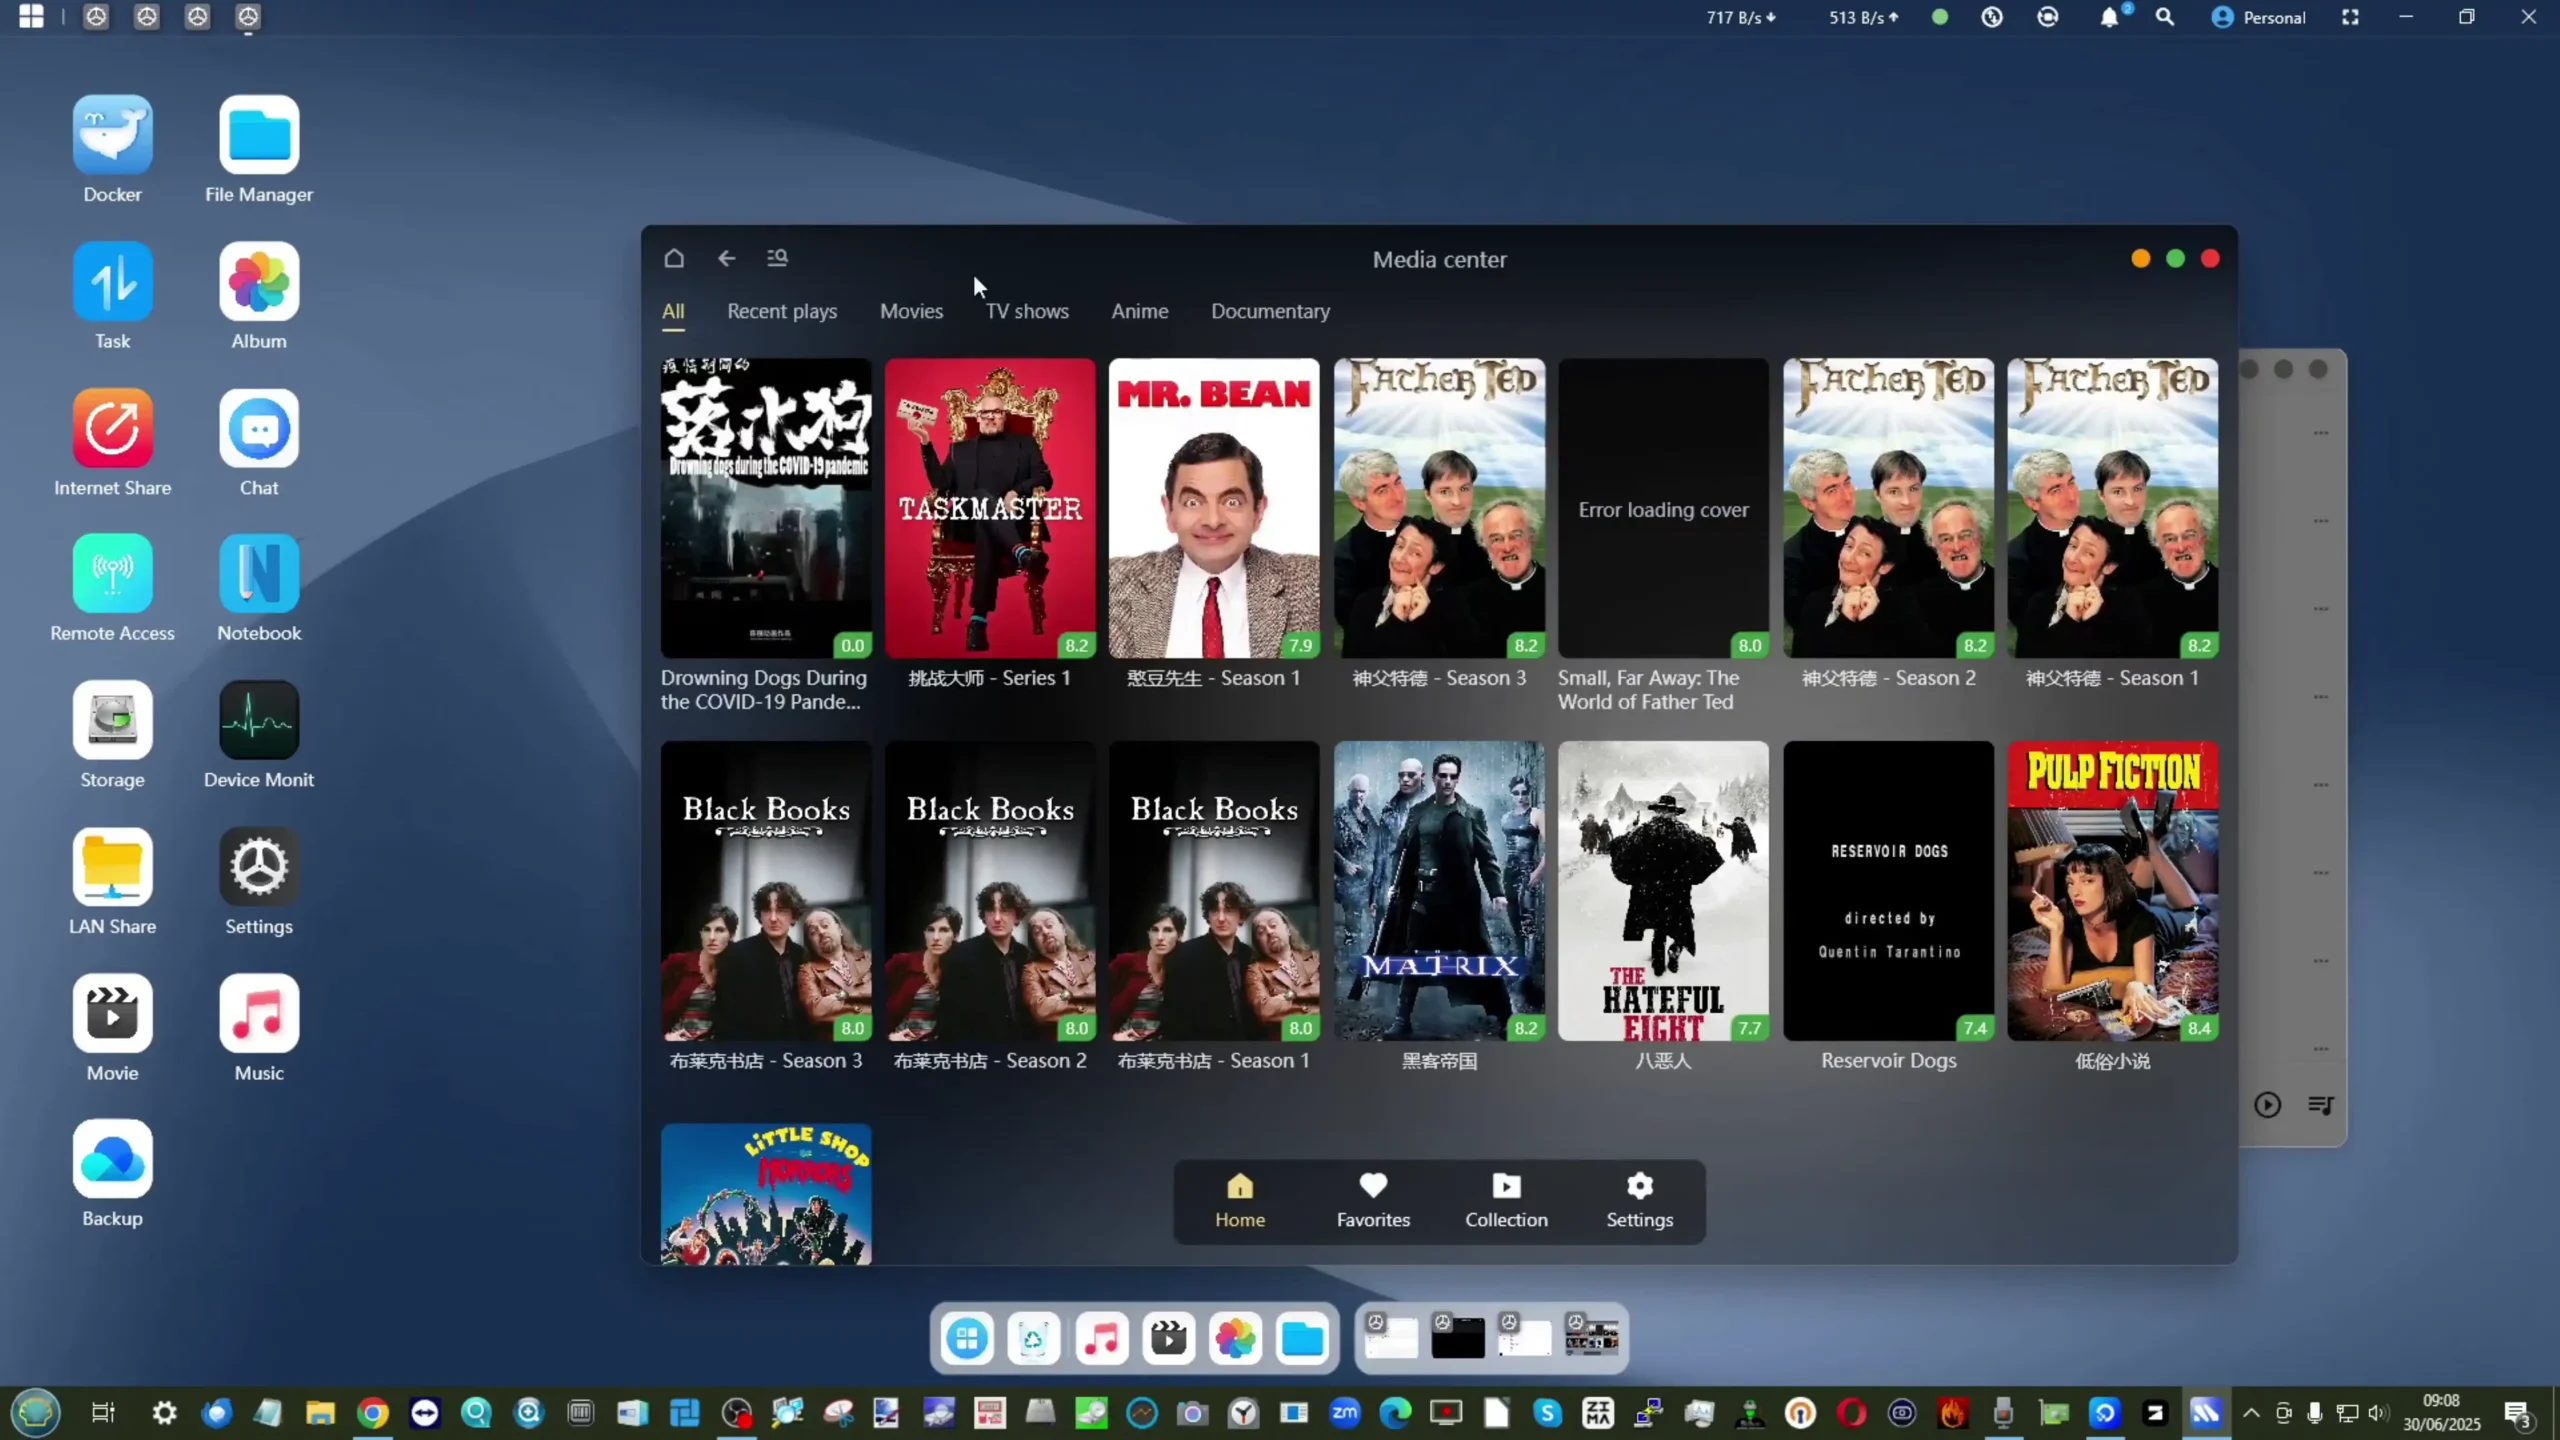Switch to Recent plays tab
The height and width of the screenshot is (1440, 2560).
pos(782,311)
